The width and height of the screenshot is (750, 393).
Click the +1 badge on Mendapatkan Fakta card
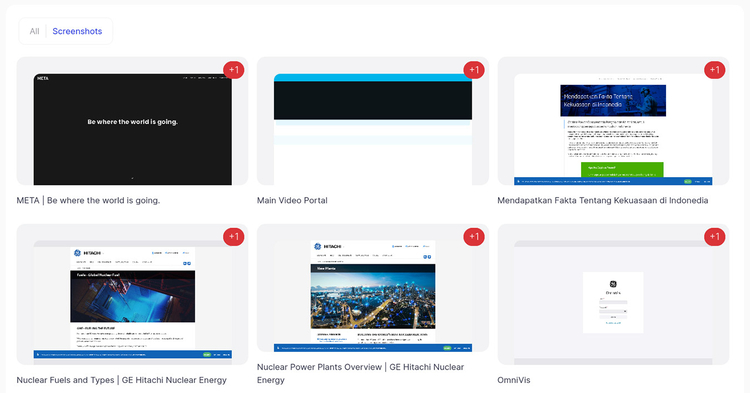[x=715, y=70]
